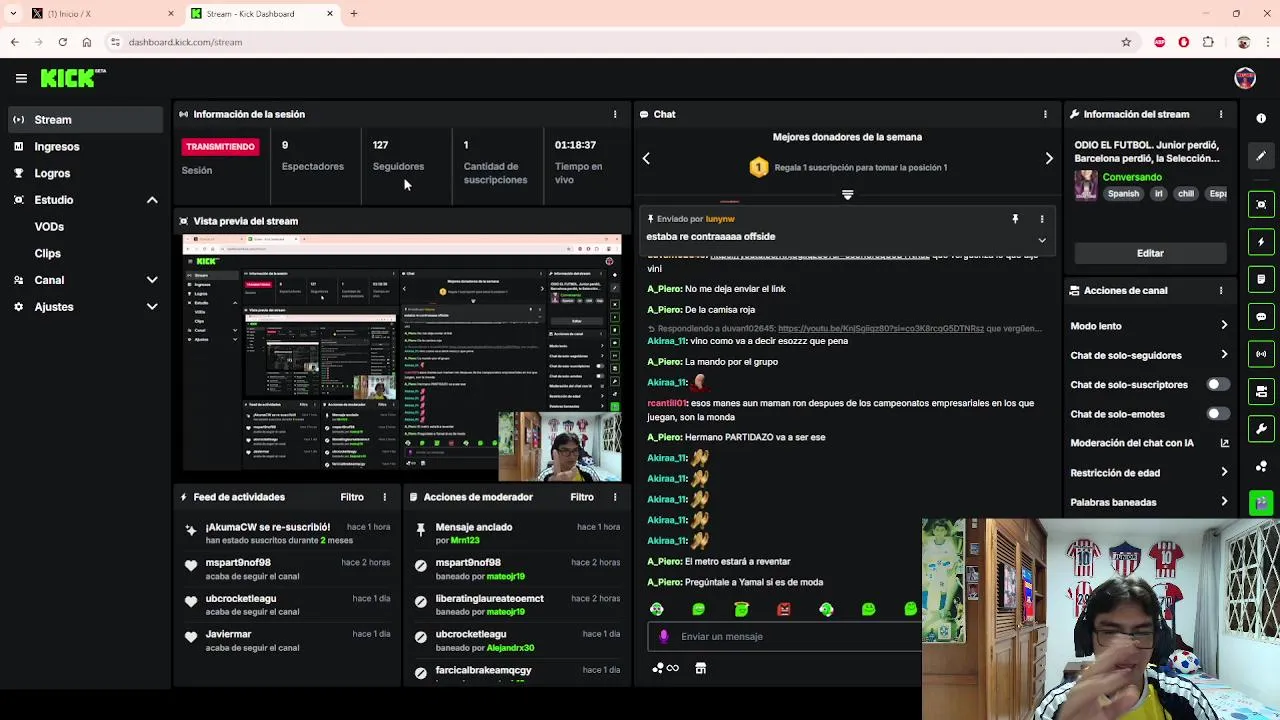Click the Conversando category thumbnail
This screenshot has height=720, width=1280.
pyautogui.click(x=1085, y=185)
